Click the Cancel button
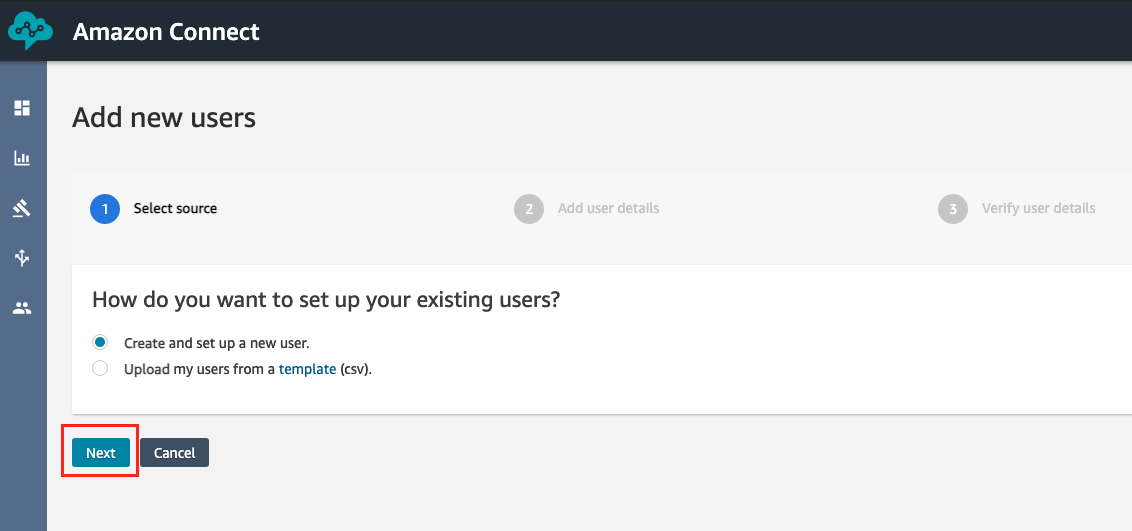Screen dimensions: 1132x531 (175, 452)
